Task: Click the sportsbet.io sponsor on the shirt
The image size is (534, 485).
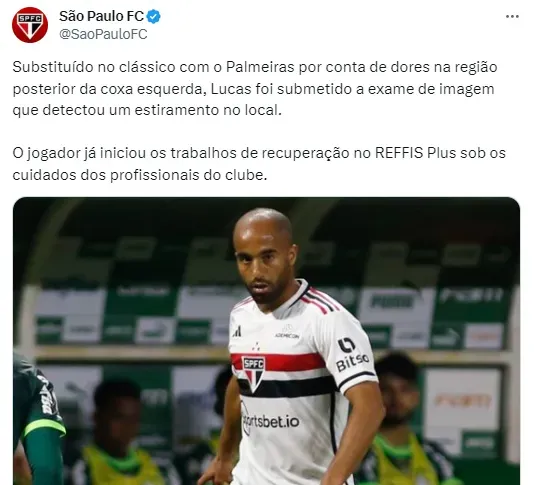Action: (270, 422)
